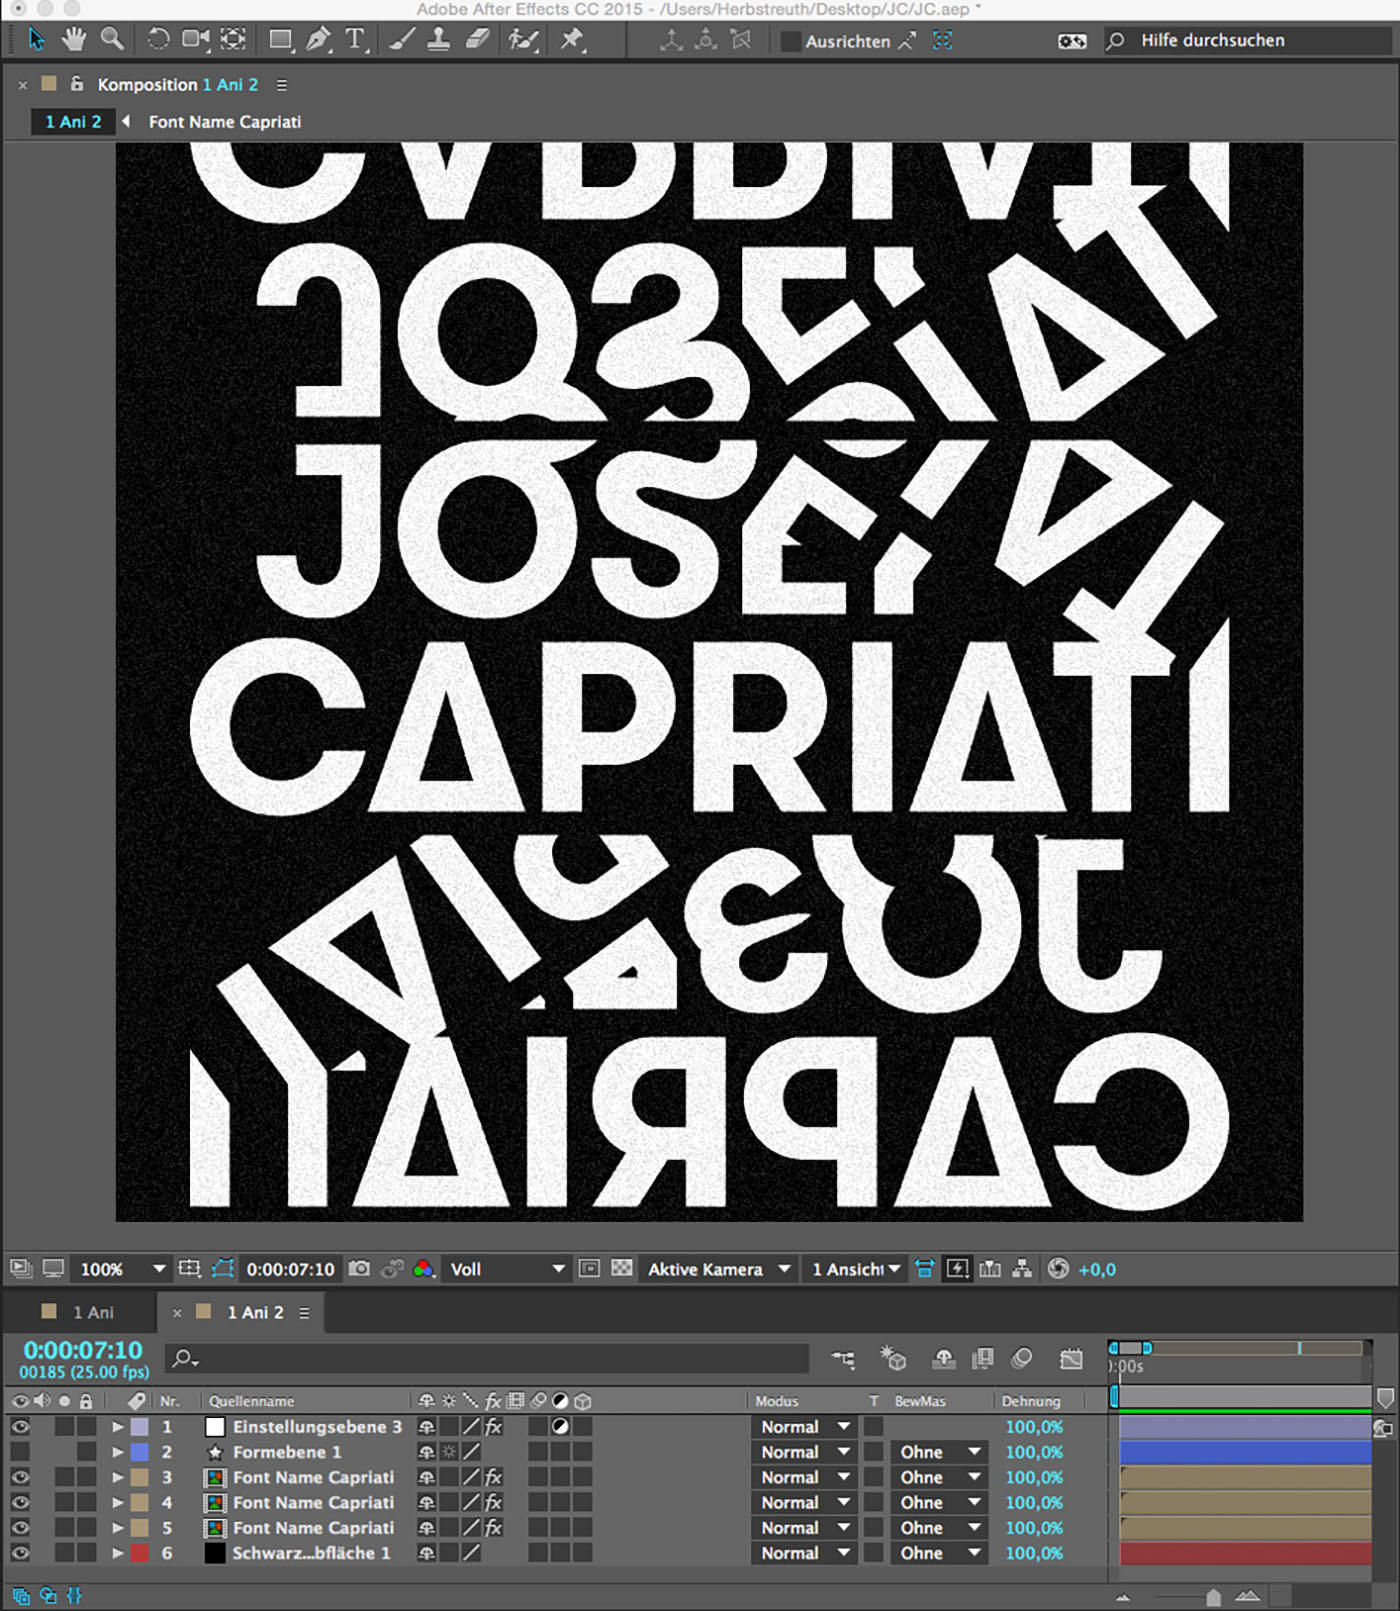Open blend mode dropdown for Einstellungsebene 3
1400x1611 pixels.
coord(805,1427)
